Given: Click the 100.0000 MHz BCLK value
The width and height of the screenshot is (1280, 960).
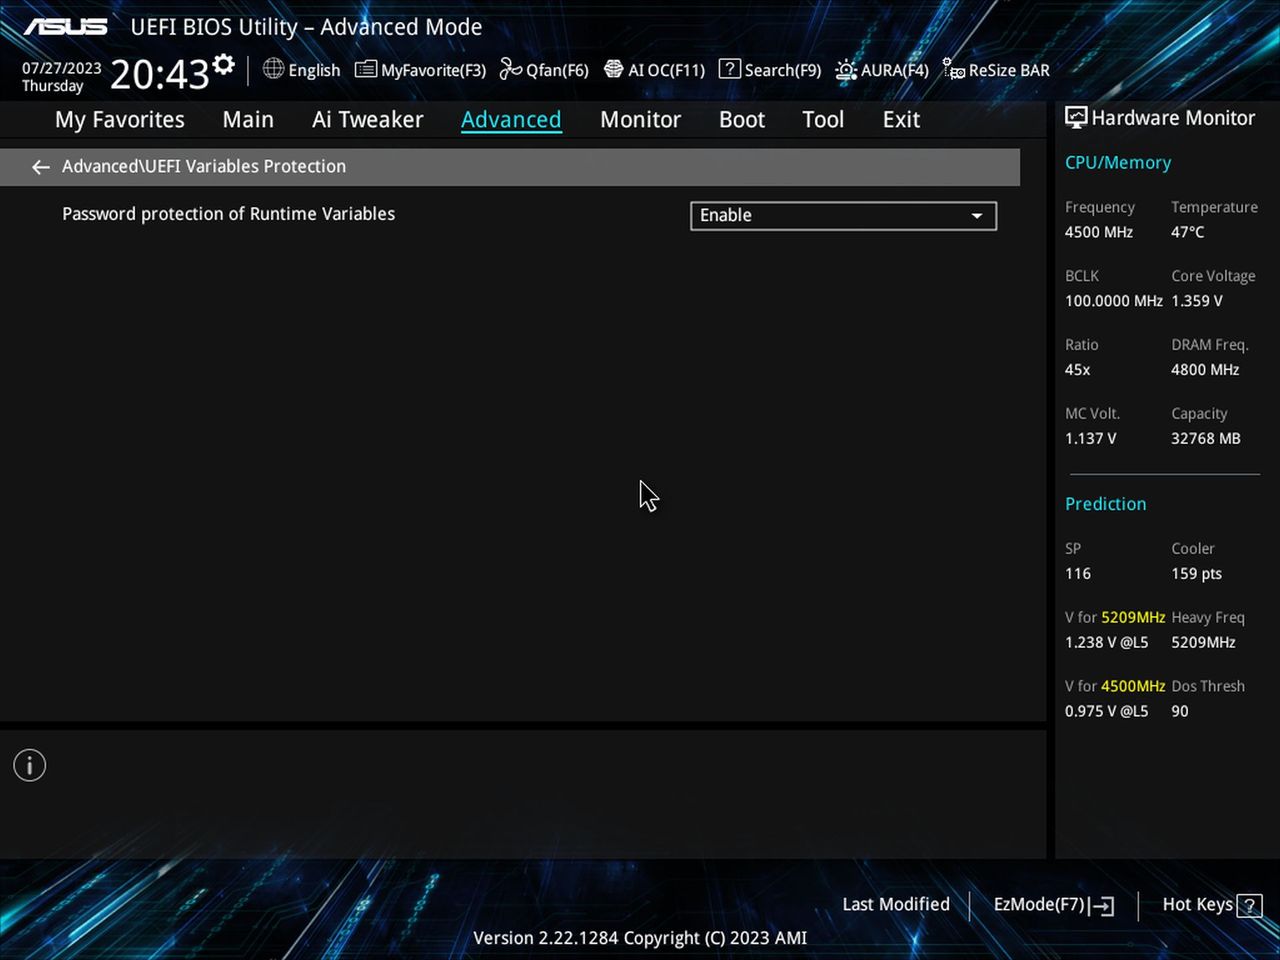Looking at the screenshot, I should (x=1114, y=301).
